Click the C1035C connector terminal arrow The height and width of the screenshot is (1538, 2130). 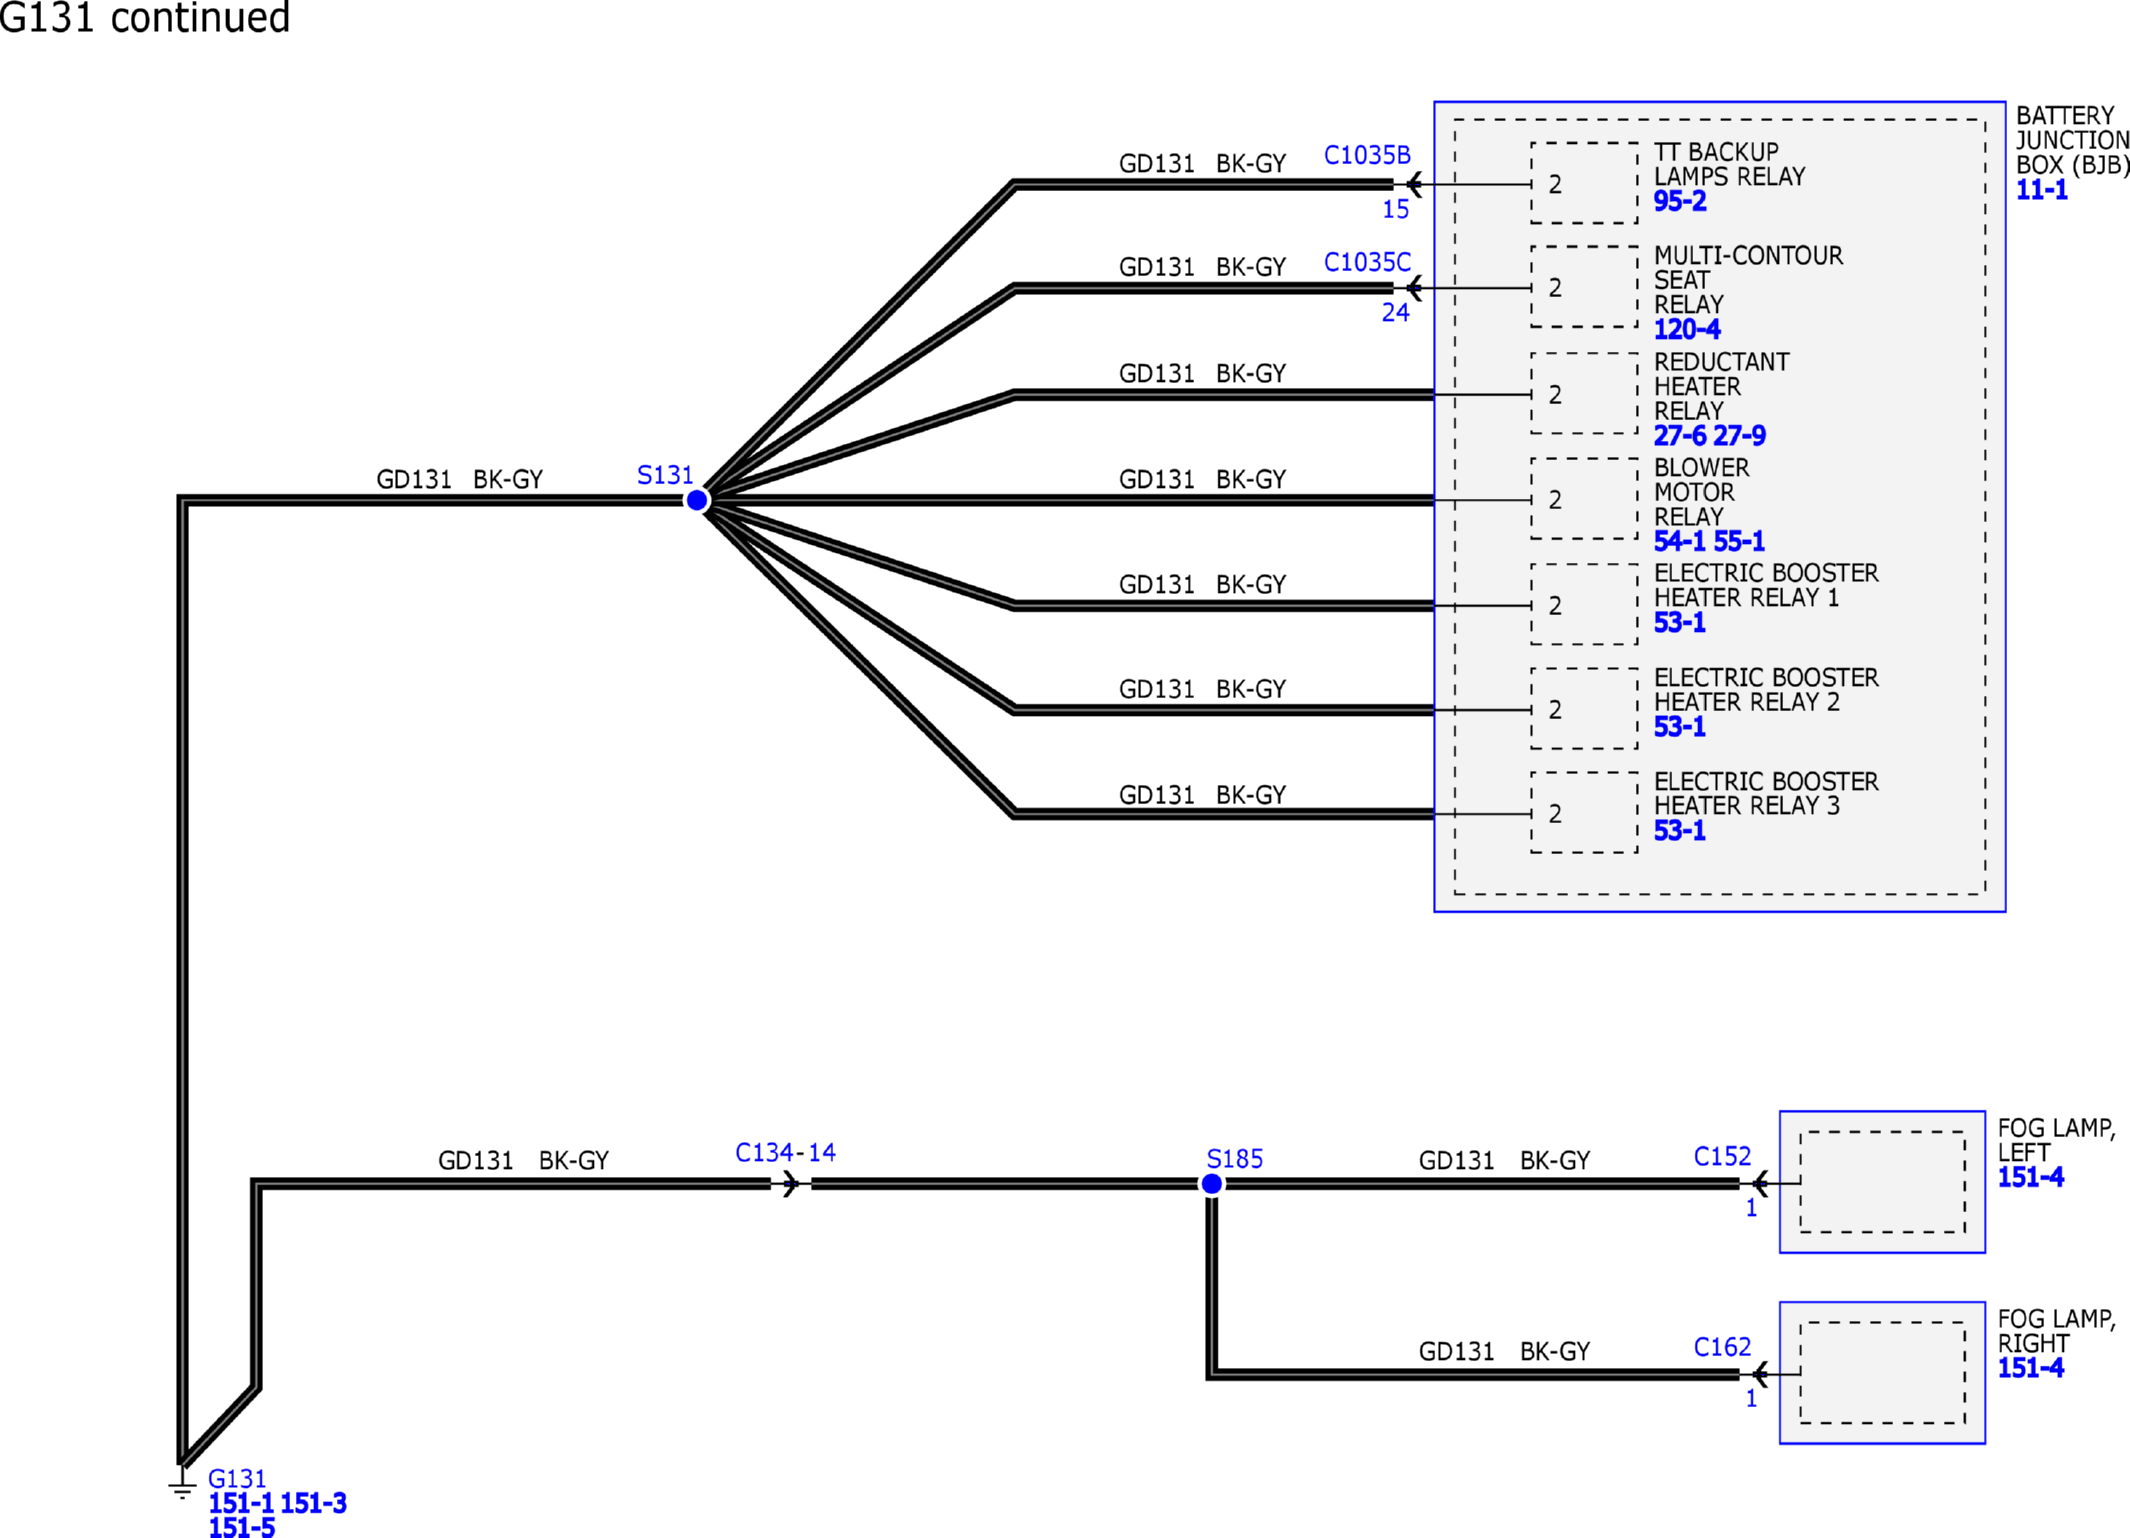pos(1414,288)
